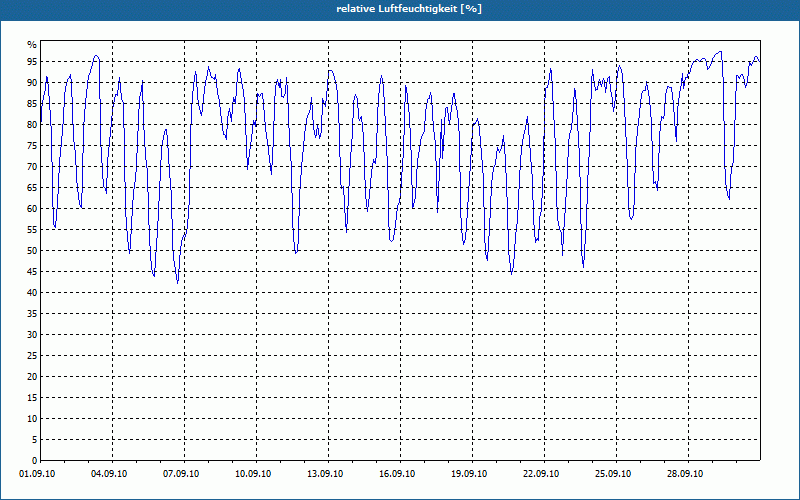This screenshot has height=500, width=800.
Task: Click the % unit label on y-axis
Action: (32, 45)
